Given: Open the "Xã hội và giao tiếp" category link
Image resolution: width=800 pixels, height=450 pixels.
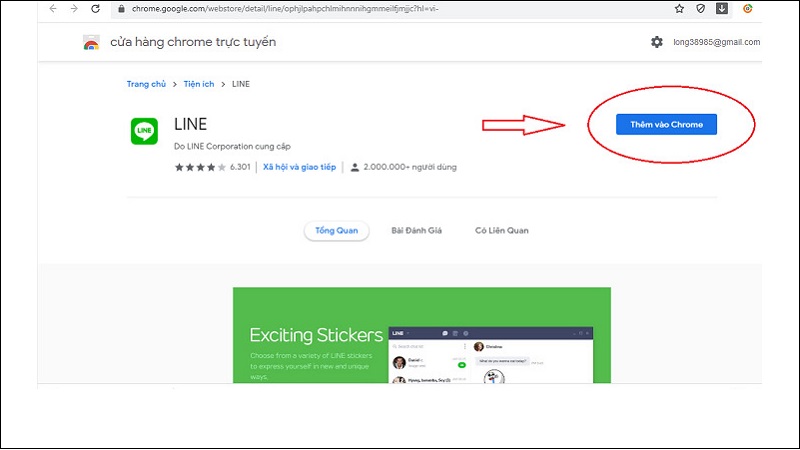Looking at the screenshot, I should coord(299,167).
